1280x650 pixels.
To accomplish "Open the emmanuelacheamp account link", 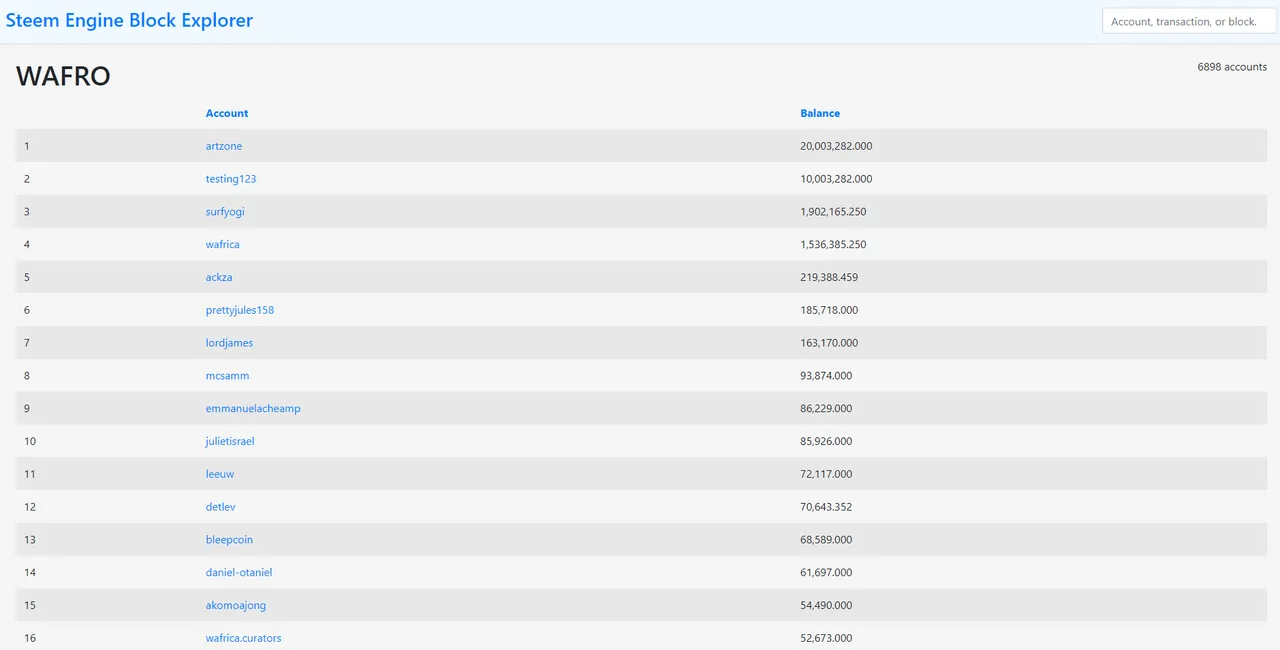I will (x=253, y=409).
